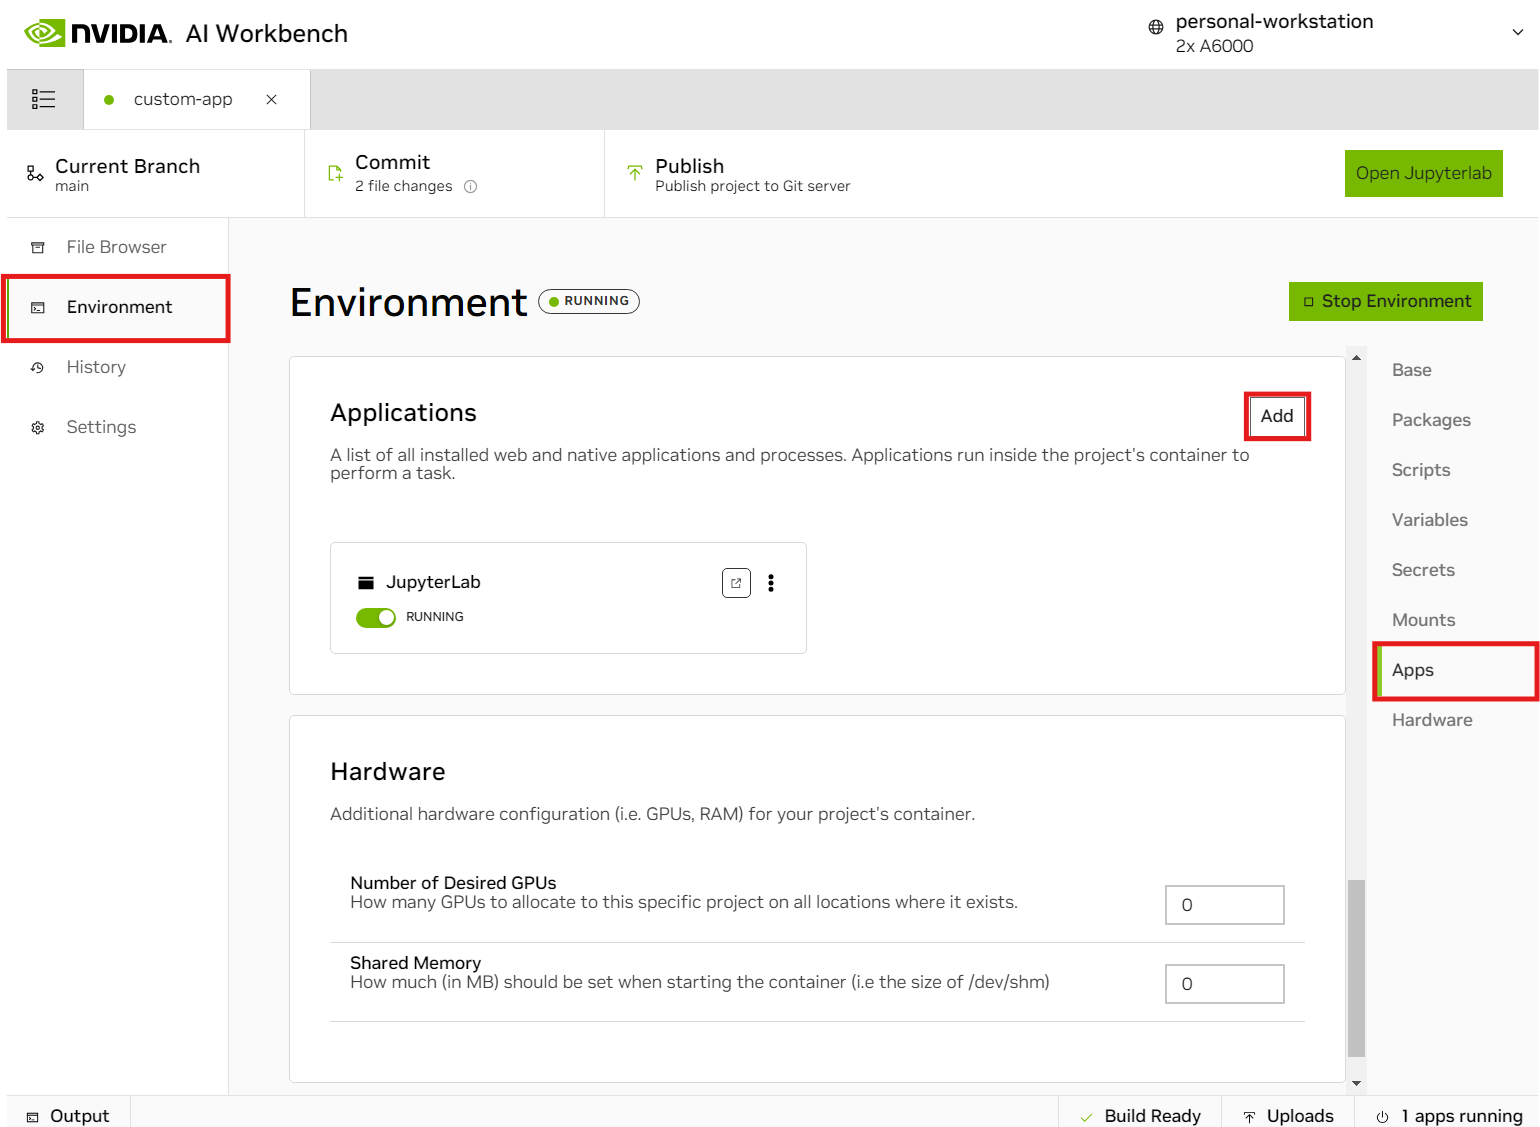Click the Applications heading
The width and height of the screenshot is (1540, 1127).
pyautogui.click(x=403, y=413)
